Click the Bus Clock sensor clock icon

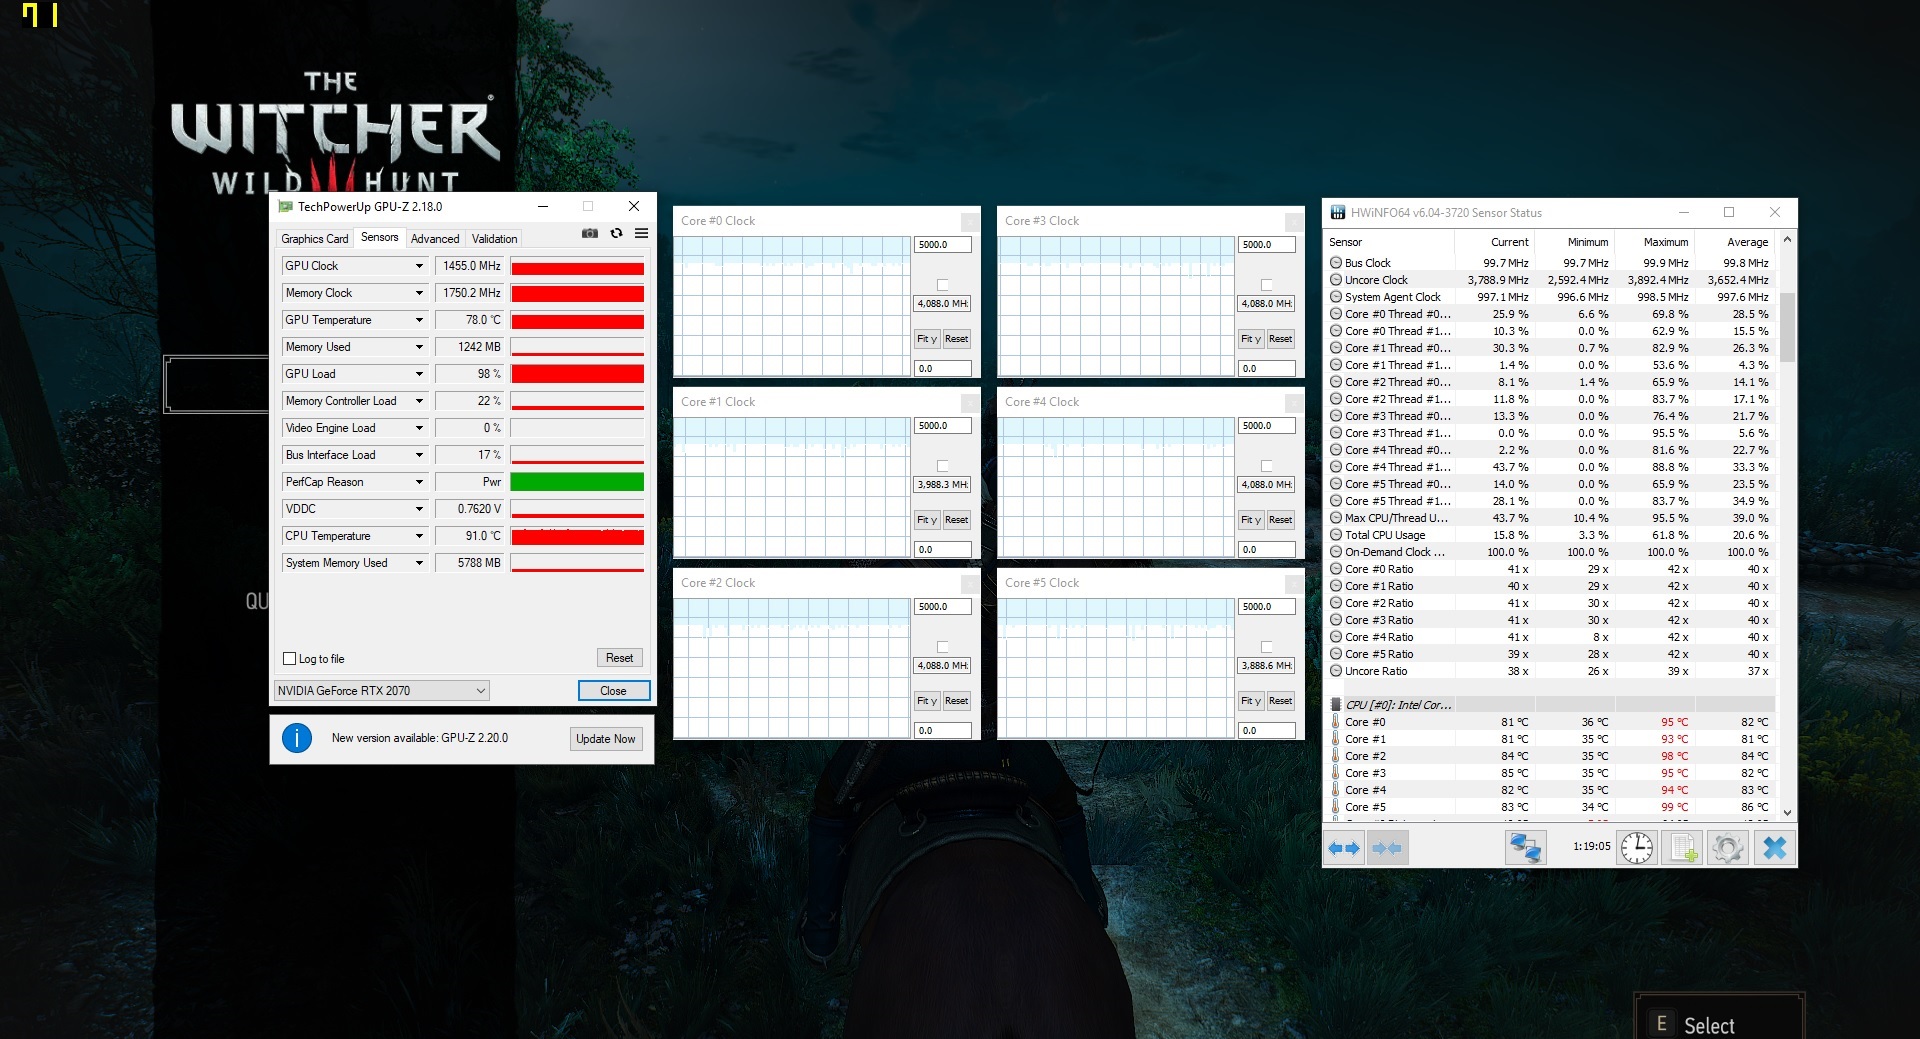[1336, 263]
